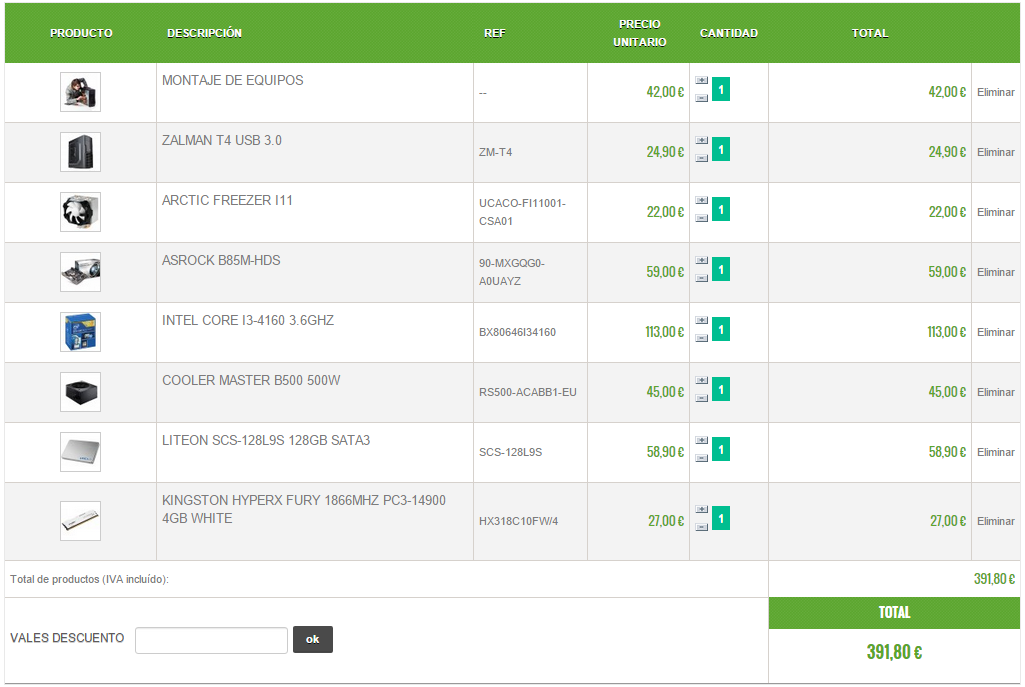This screenshot has width=1025, height=687.
Task: Open LITEON SCS-128L9S 128GB SATA3 link
Action: pyautogui.click(x=266, y=441)
